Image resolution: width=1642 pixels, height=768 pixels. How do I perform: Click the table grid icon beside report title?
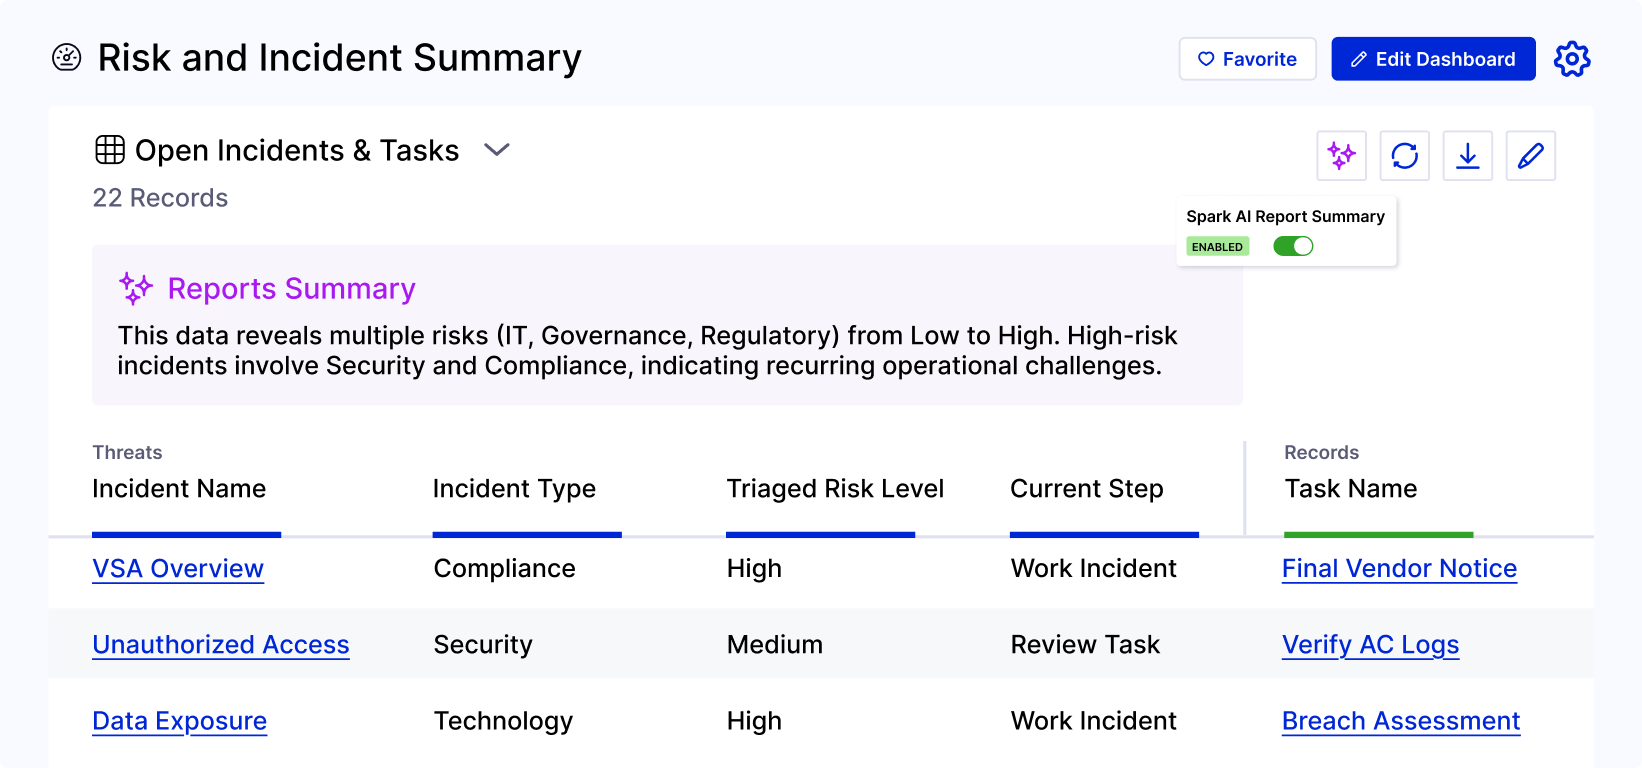click(x=110, y=150)
